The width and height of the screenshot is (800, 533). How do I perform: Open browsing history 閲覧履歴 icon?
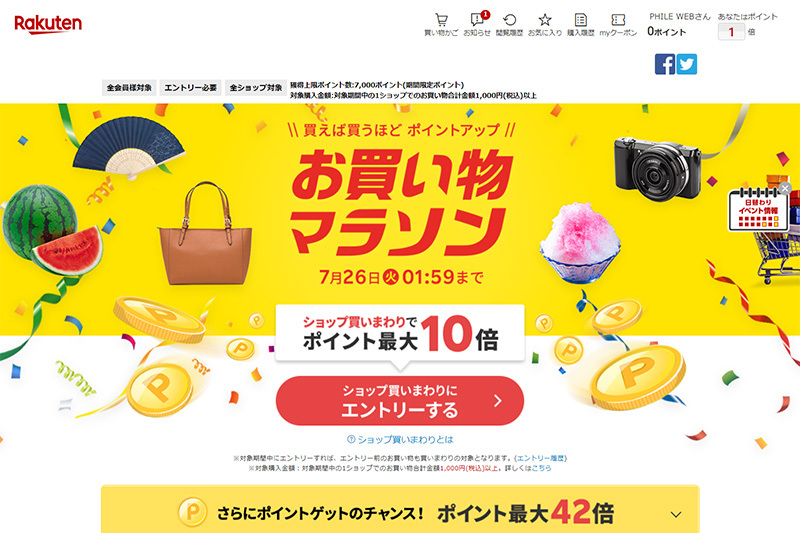point(509,24)
